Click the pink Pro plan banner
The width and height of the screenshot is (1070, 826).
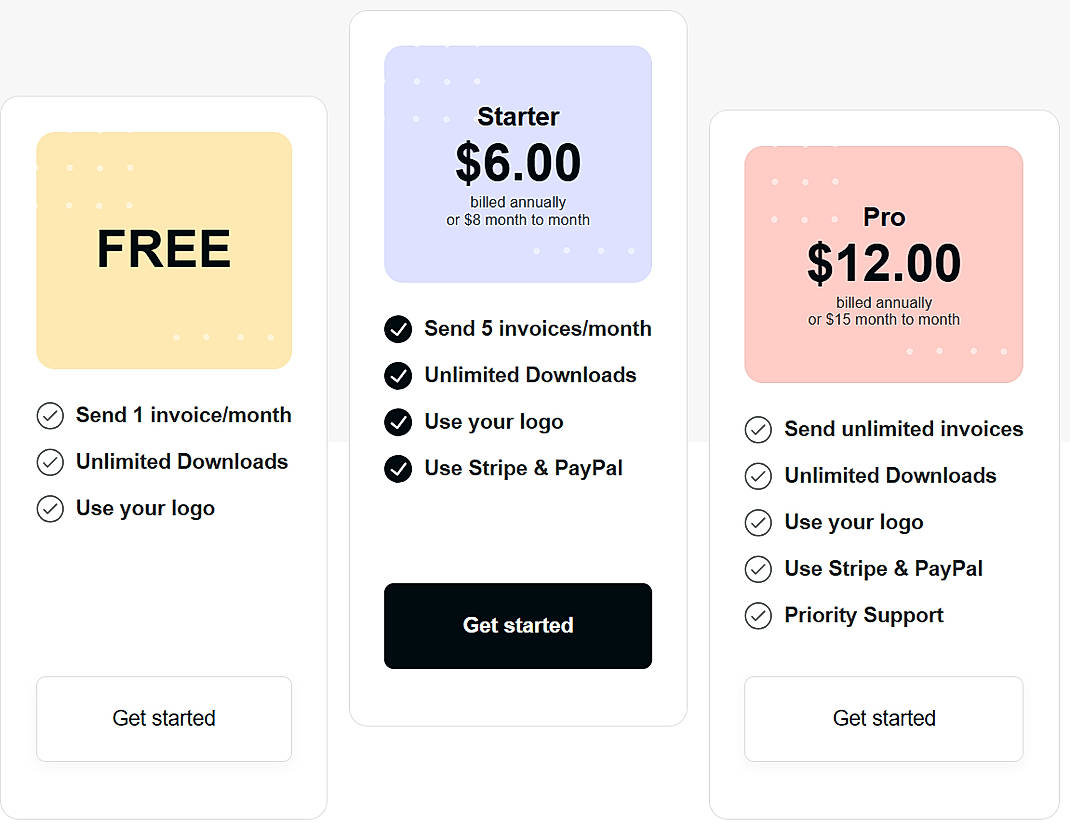(883, 264)
